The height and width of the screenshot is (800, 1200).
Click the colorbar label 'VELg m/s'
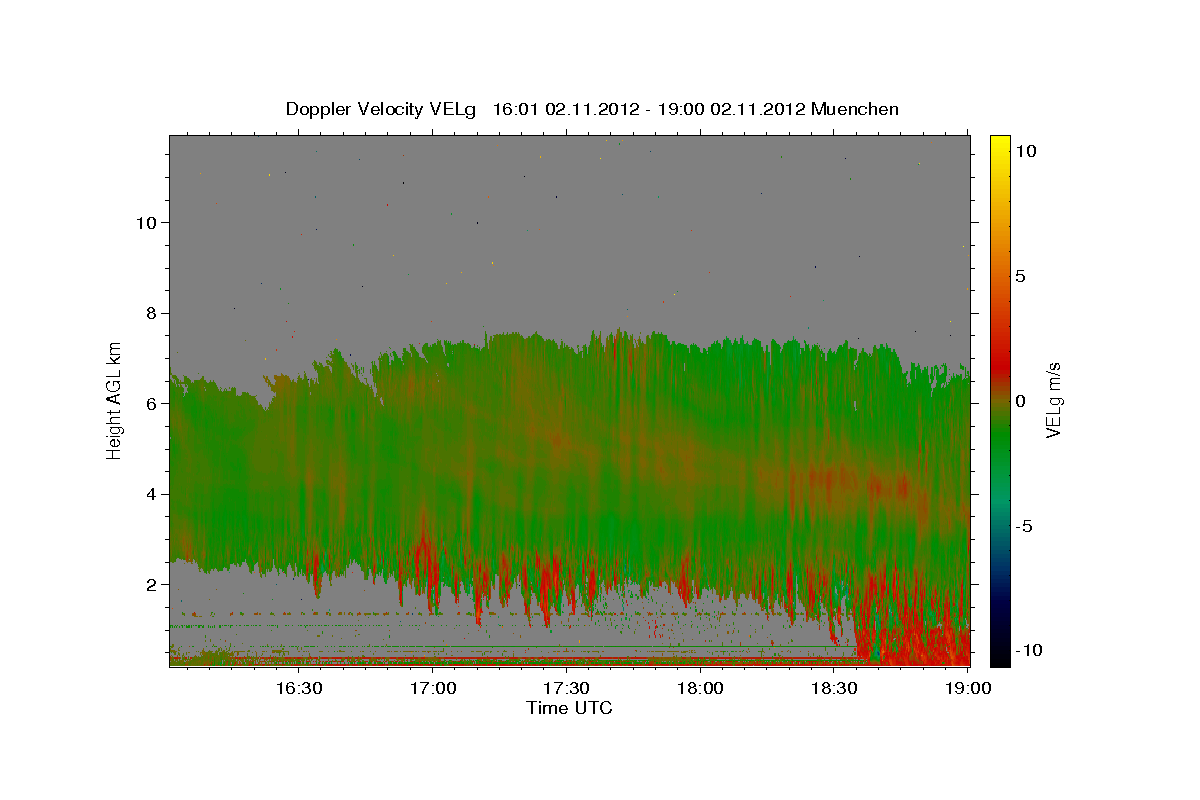coord(1055,400)
